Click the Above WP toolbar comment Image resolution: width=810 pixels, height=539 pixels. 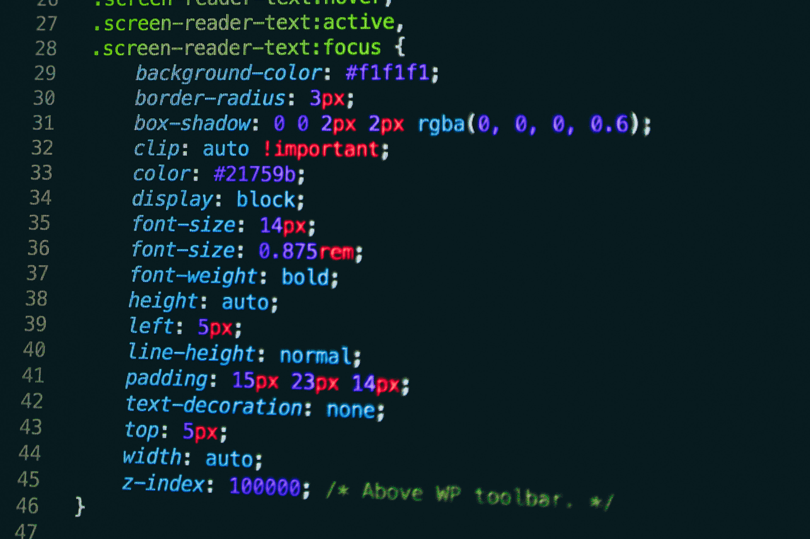coord(470,496)
